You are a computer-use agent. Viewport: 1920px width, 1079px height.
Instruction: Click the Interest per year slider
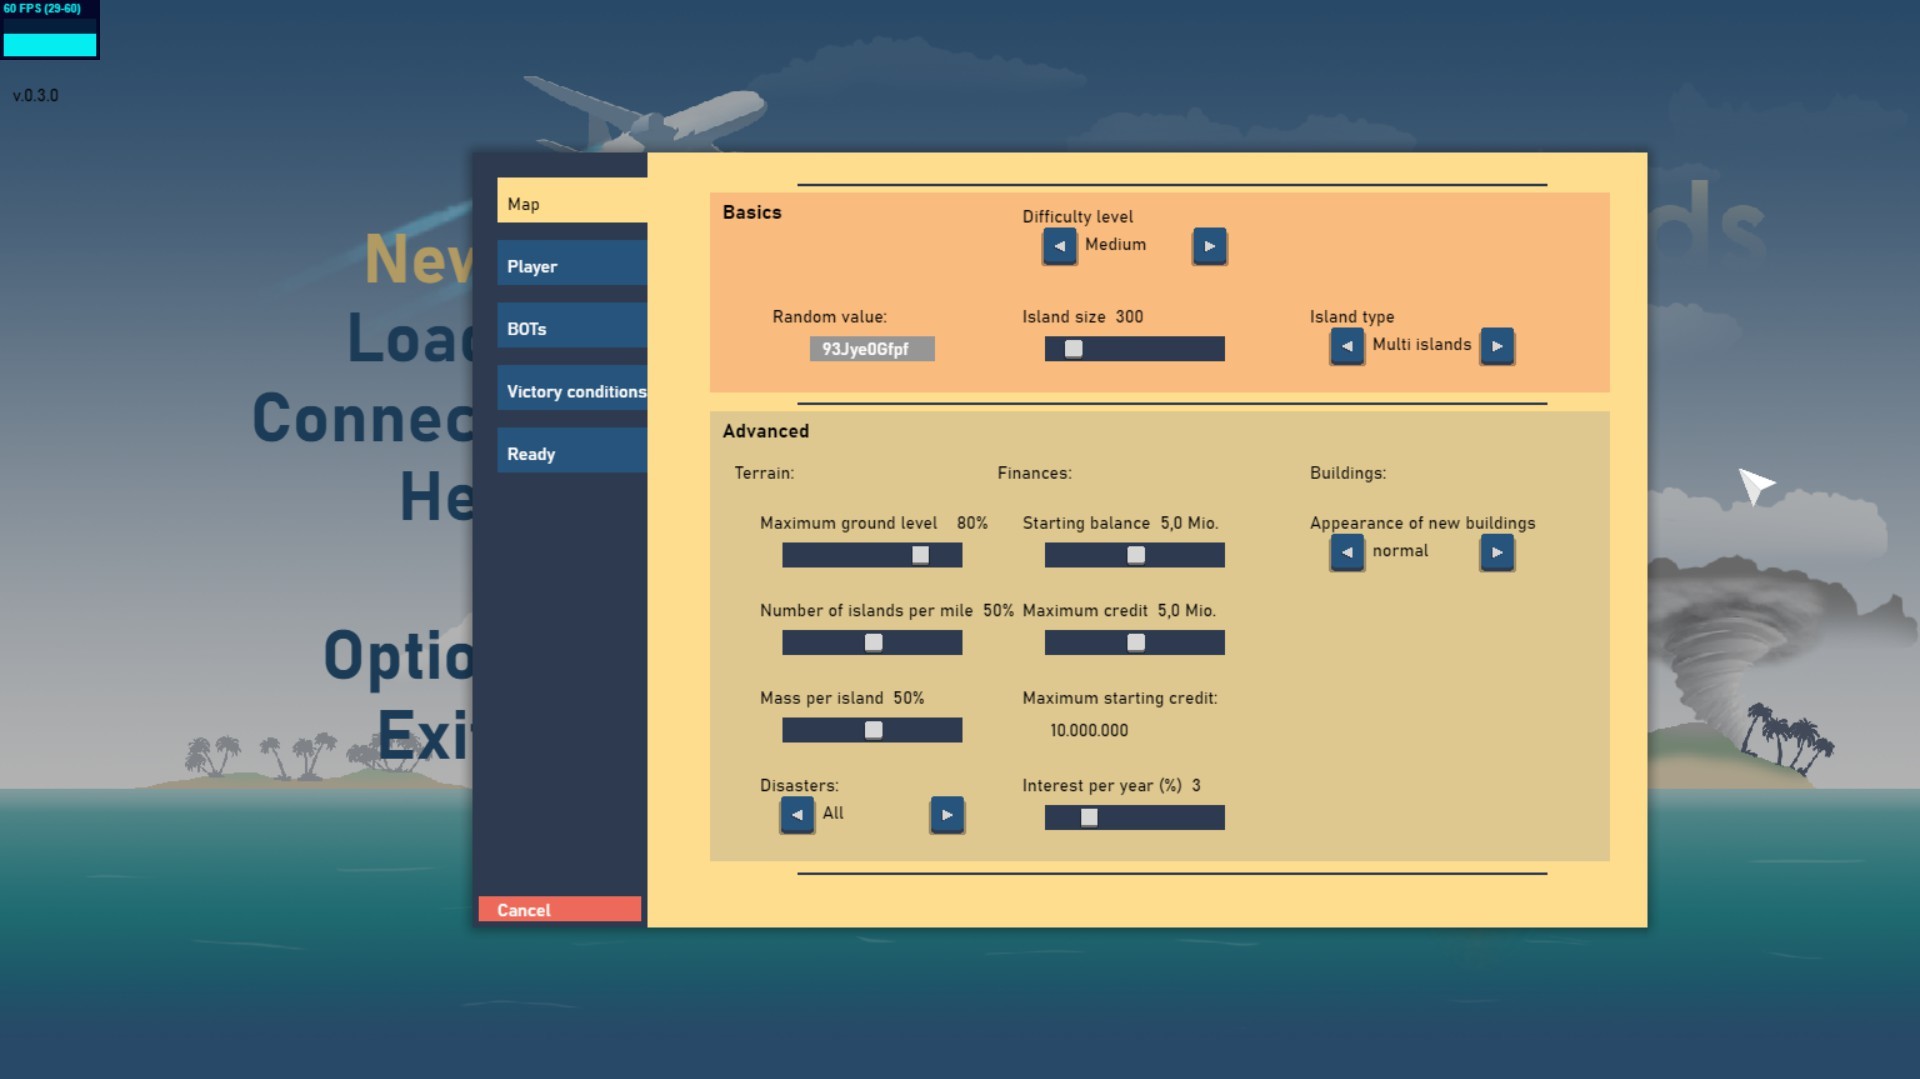click(1134, 818)
